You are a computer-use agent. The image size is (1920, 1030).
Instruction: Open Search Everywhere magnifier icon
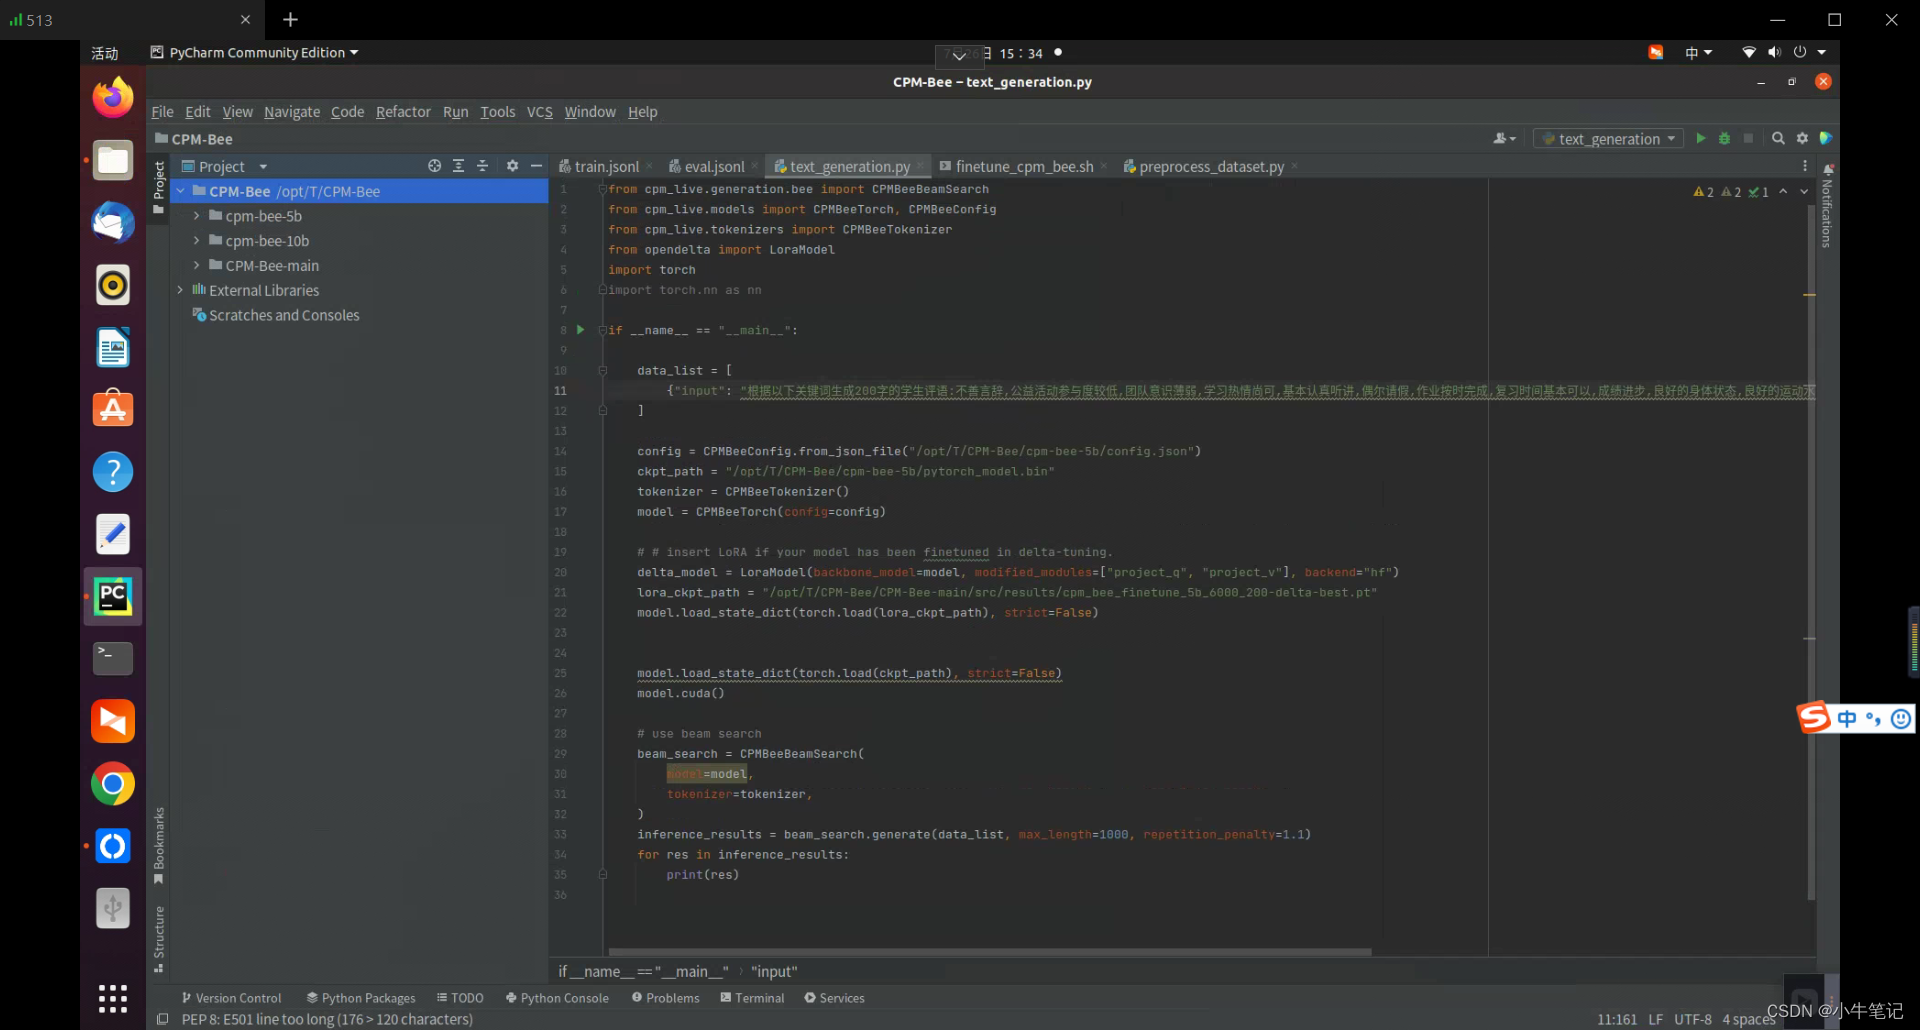click(1778, 138)
